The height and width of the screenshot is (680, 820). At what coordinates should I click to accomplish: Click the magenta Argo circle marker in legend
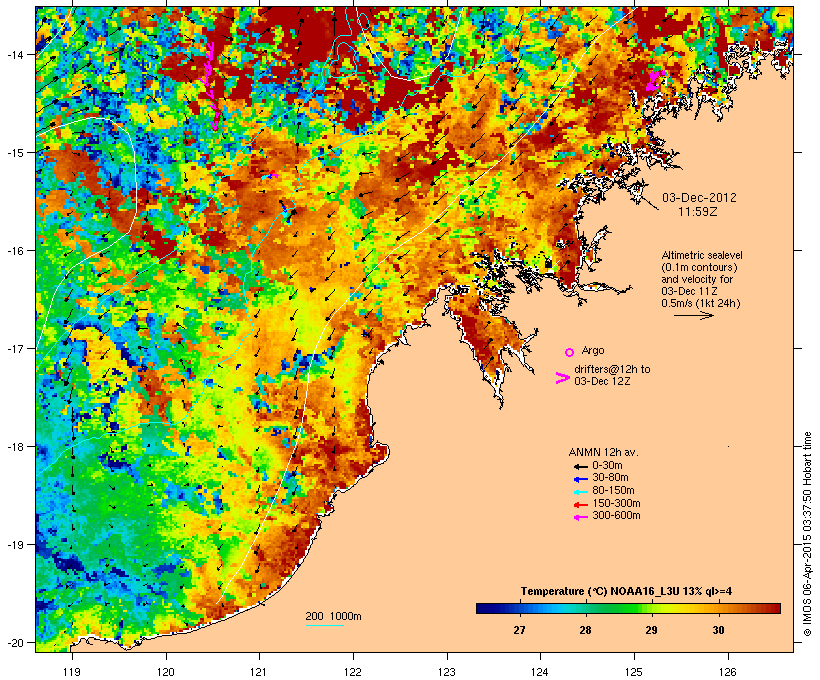pyautogui.click(x=569, y=352)
